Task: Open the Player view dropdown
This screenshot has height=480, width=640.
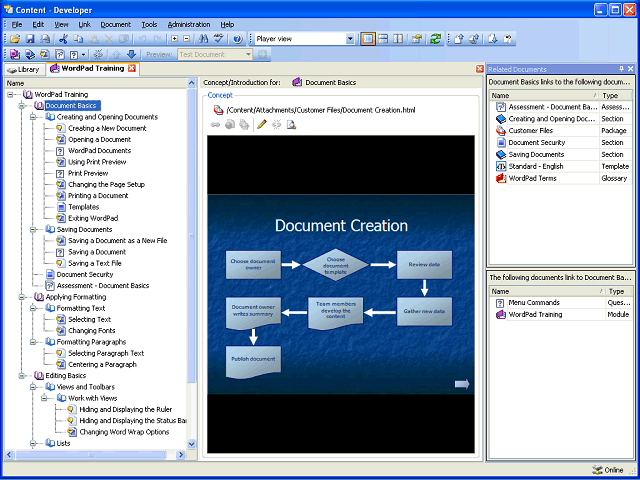Action: point(350,39)
